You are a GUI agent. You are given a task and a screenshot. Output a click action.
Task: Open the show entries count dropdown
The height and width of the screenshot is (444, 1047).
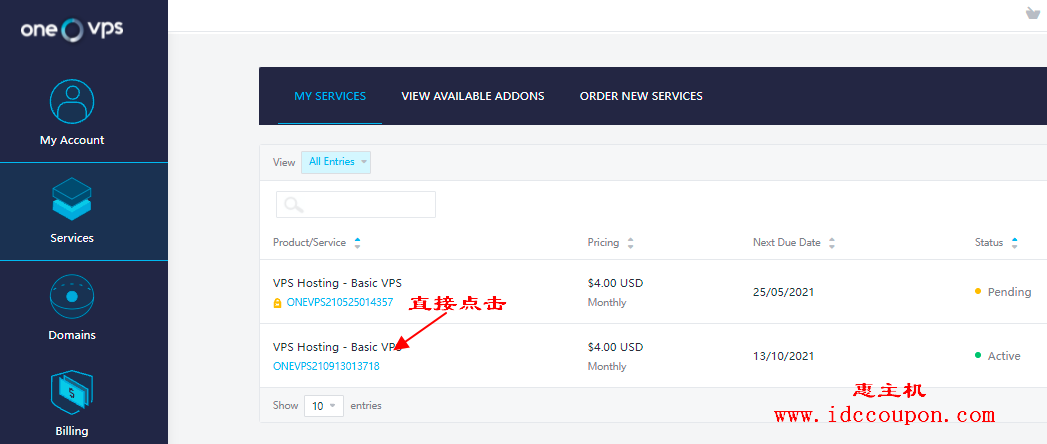click(323, 406)
